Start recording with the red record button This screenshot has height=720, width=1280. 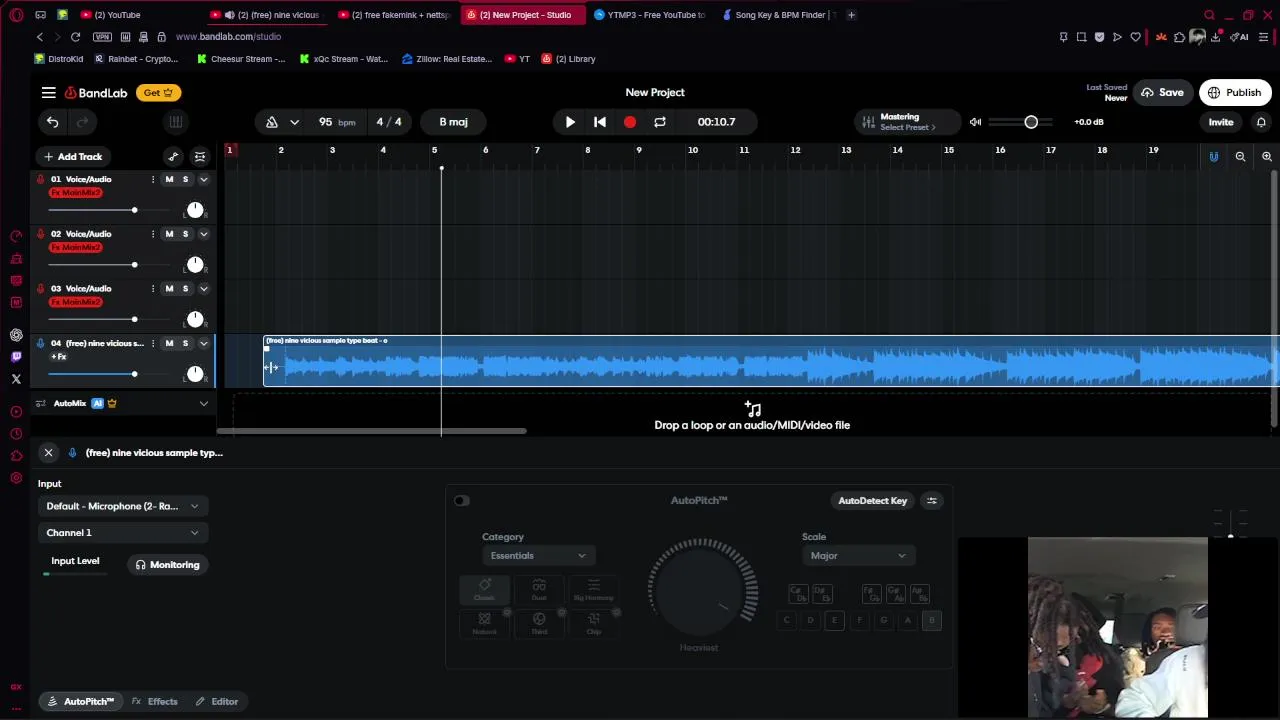(x=630, y=122)
